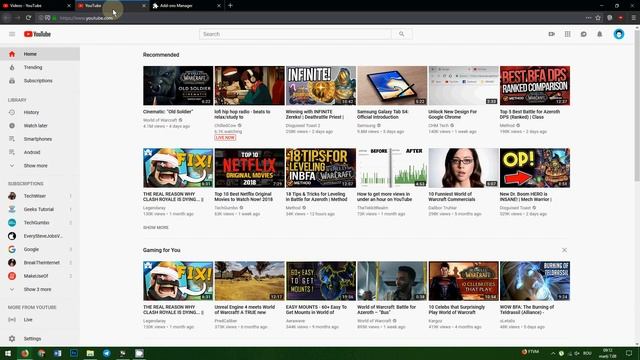Go to Home in sidebar

[x=40, y=54]
